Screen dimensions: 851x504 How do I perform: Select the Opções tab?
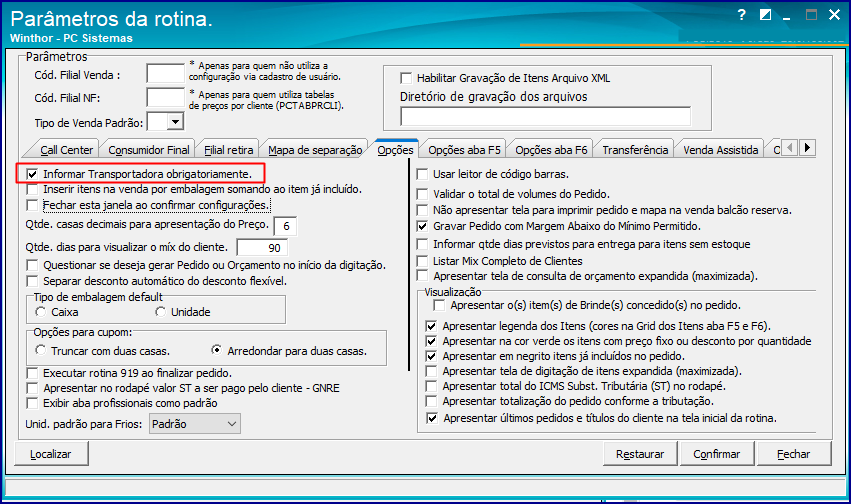[x=395, y=150]
